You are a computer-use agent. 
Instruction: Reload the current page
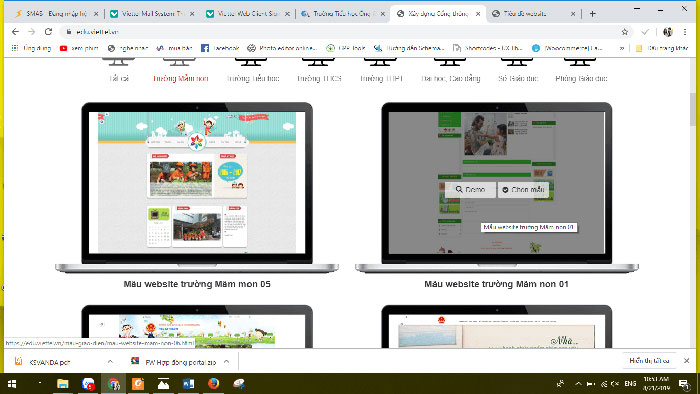pos(48,32)
